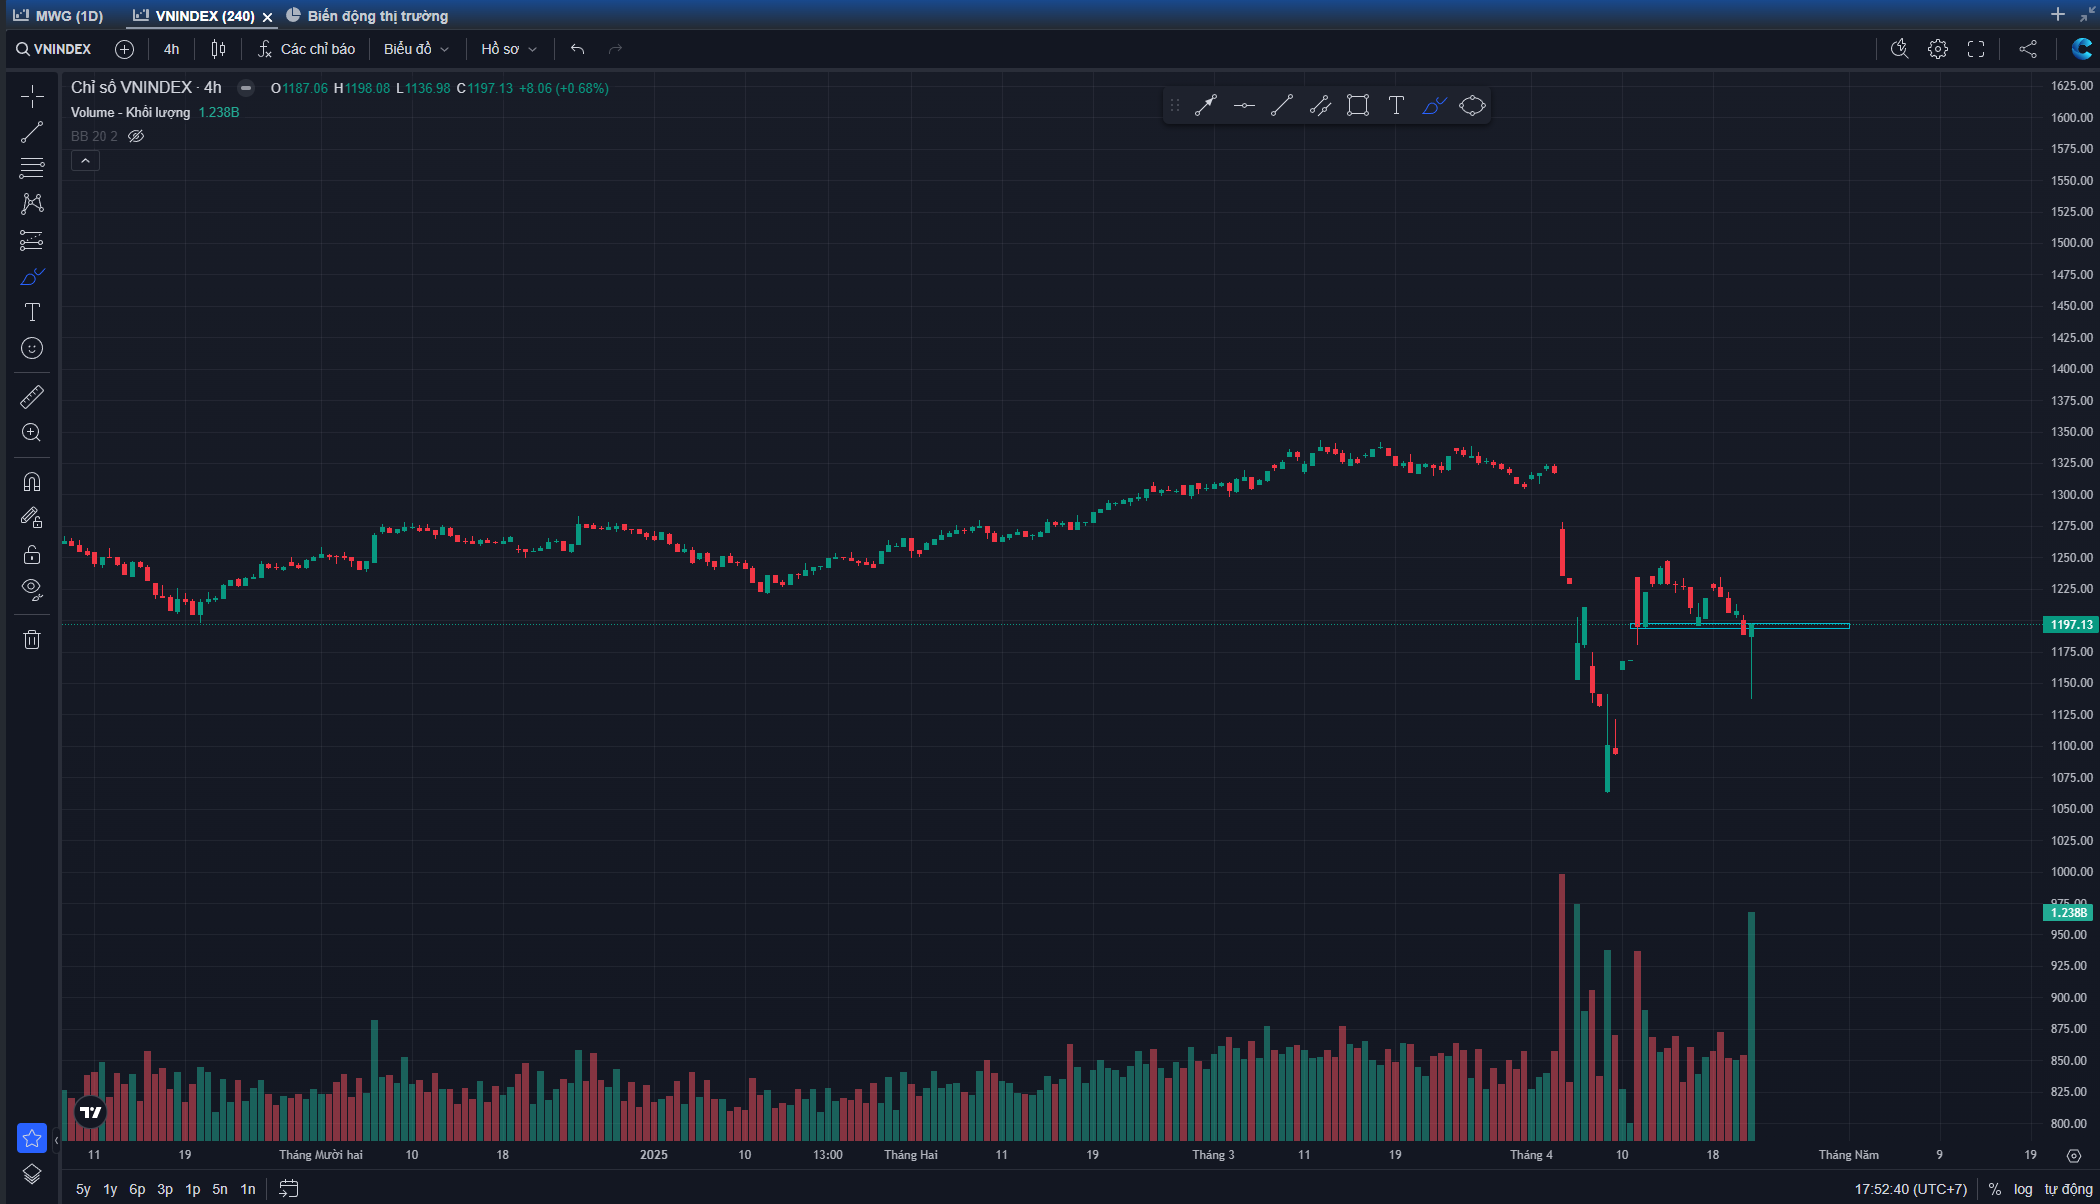Screen dimensions: 2100x1204
Task: Toggle lock all drawings icon
Action: coord(32,554)
